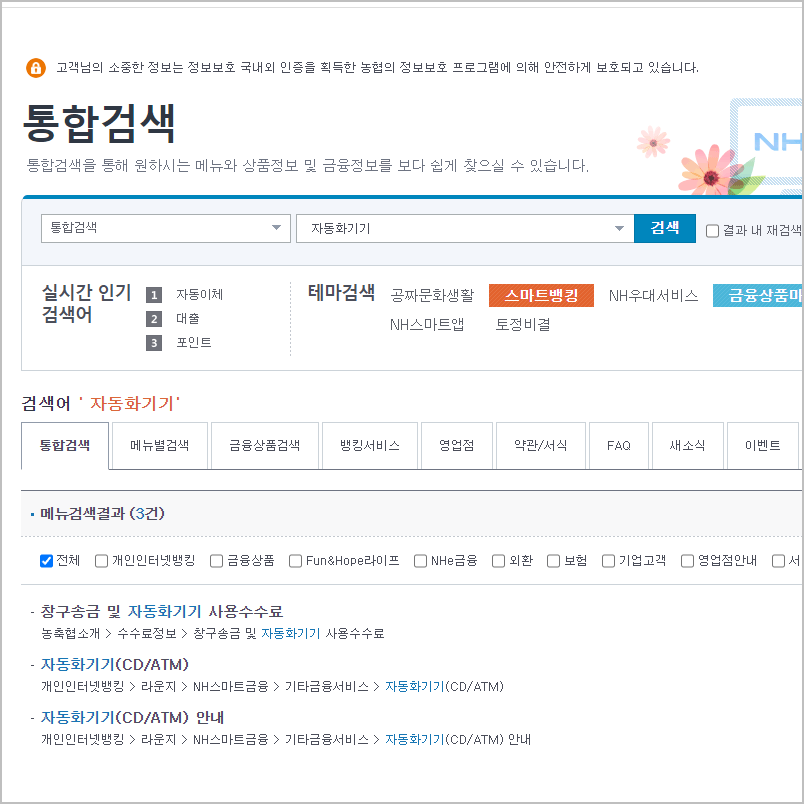This screenshot has height=804, width=804.
Task: Click the 메뉴검색결과 (3건) heading
Action: click(102, 513)
